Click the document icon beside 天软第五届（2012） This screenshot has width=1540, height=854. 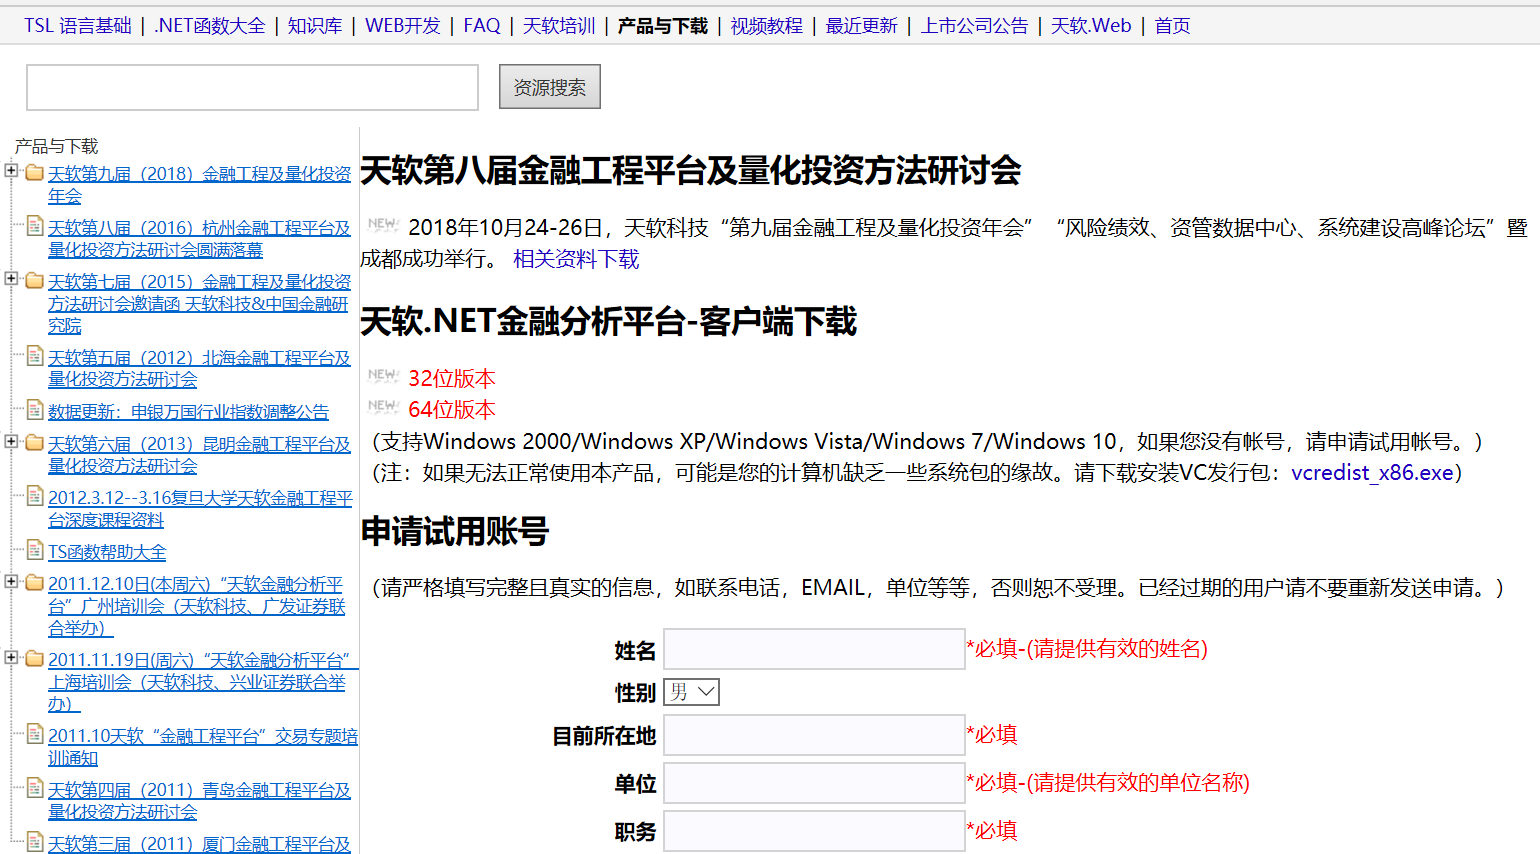[x=35, y=356]
